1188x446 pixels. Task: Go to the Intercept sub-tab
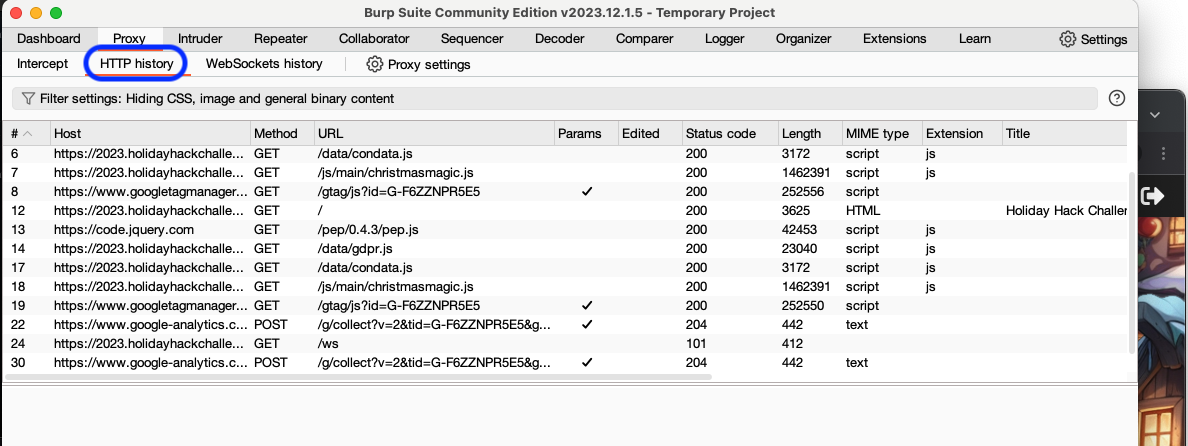(x=42, y=63)
